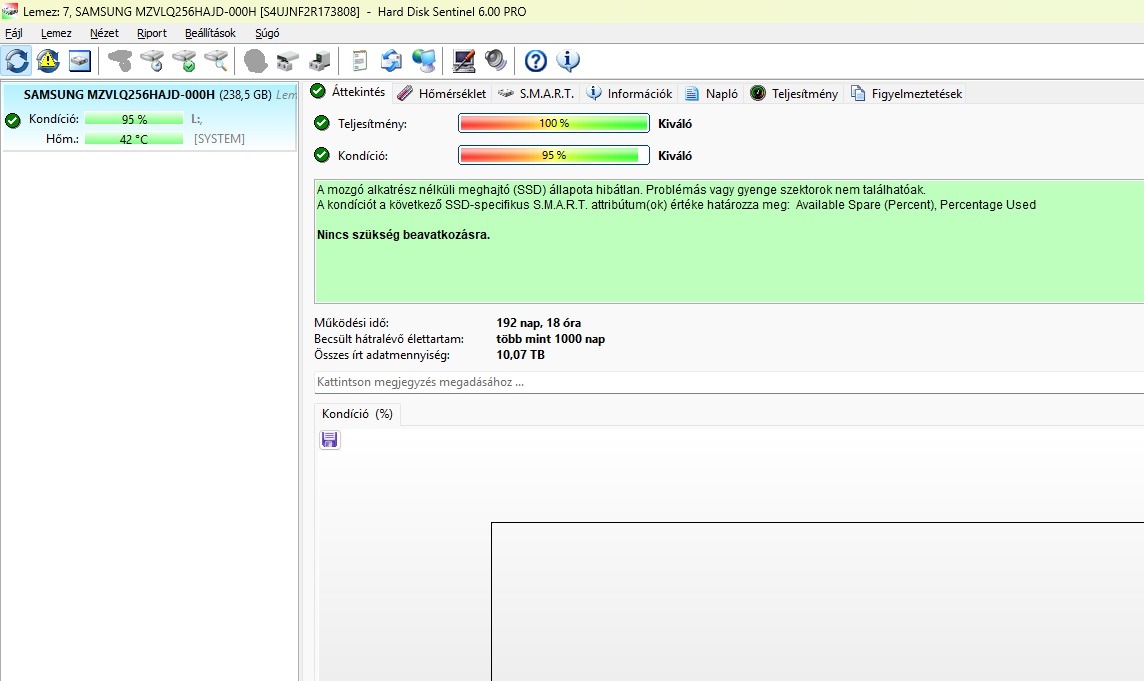
Task: Switch to the Áttekintés tab
Action: pyautogui.click(x=348, y=92)
